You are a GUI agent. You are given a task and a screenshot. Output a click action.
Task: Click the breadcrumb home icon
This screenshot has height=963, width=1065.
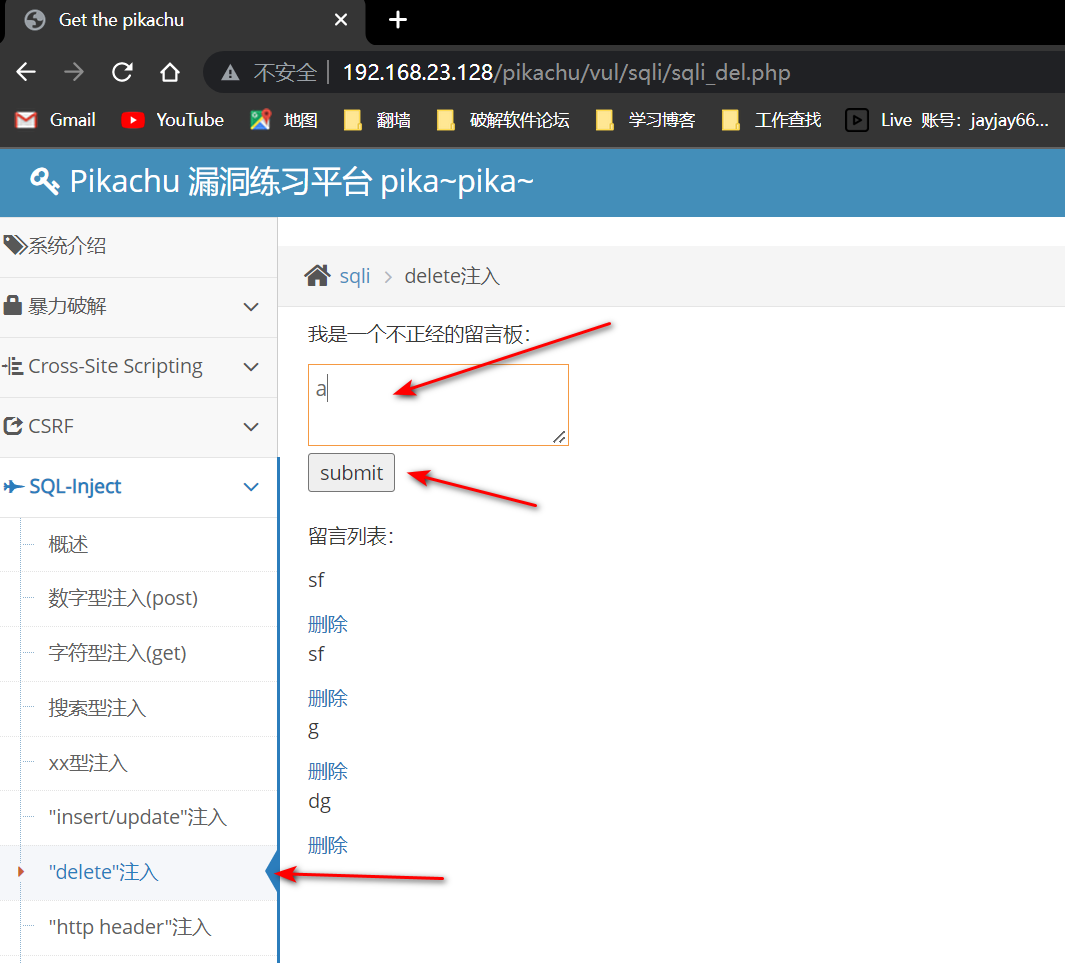pos(317,276)
